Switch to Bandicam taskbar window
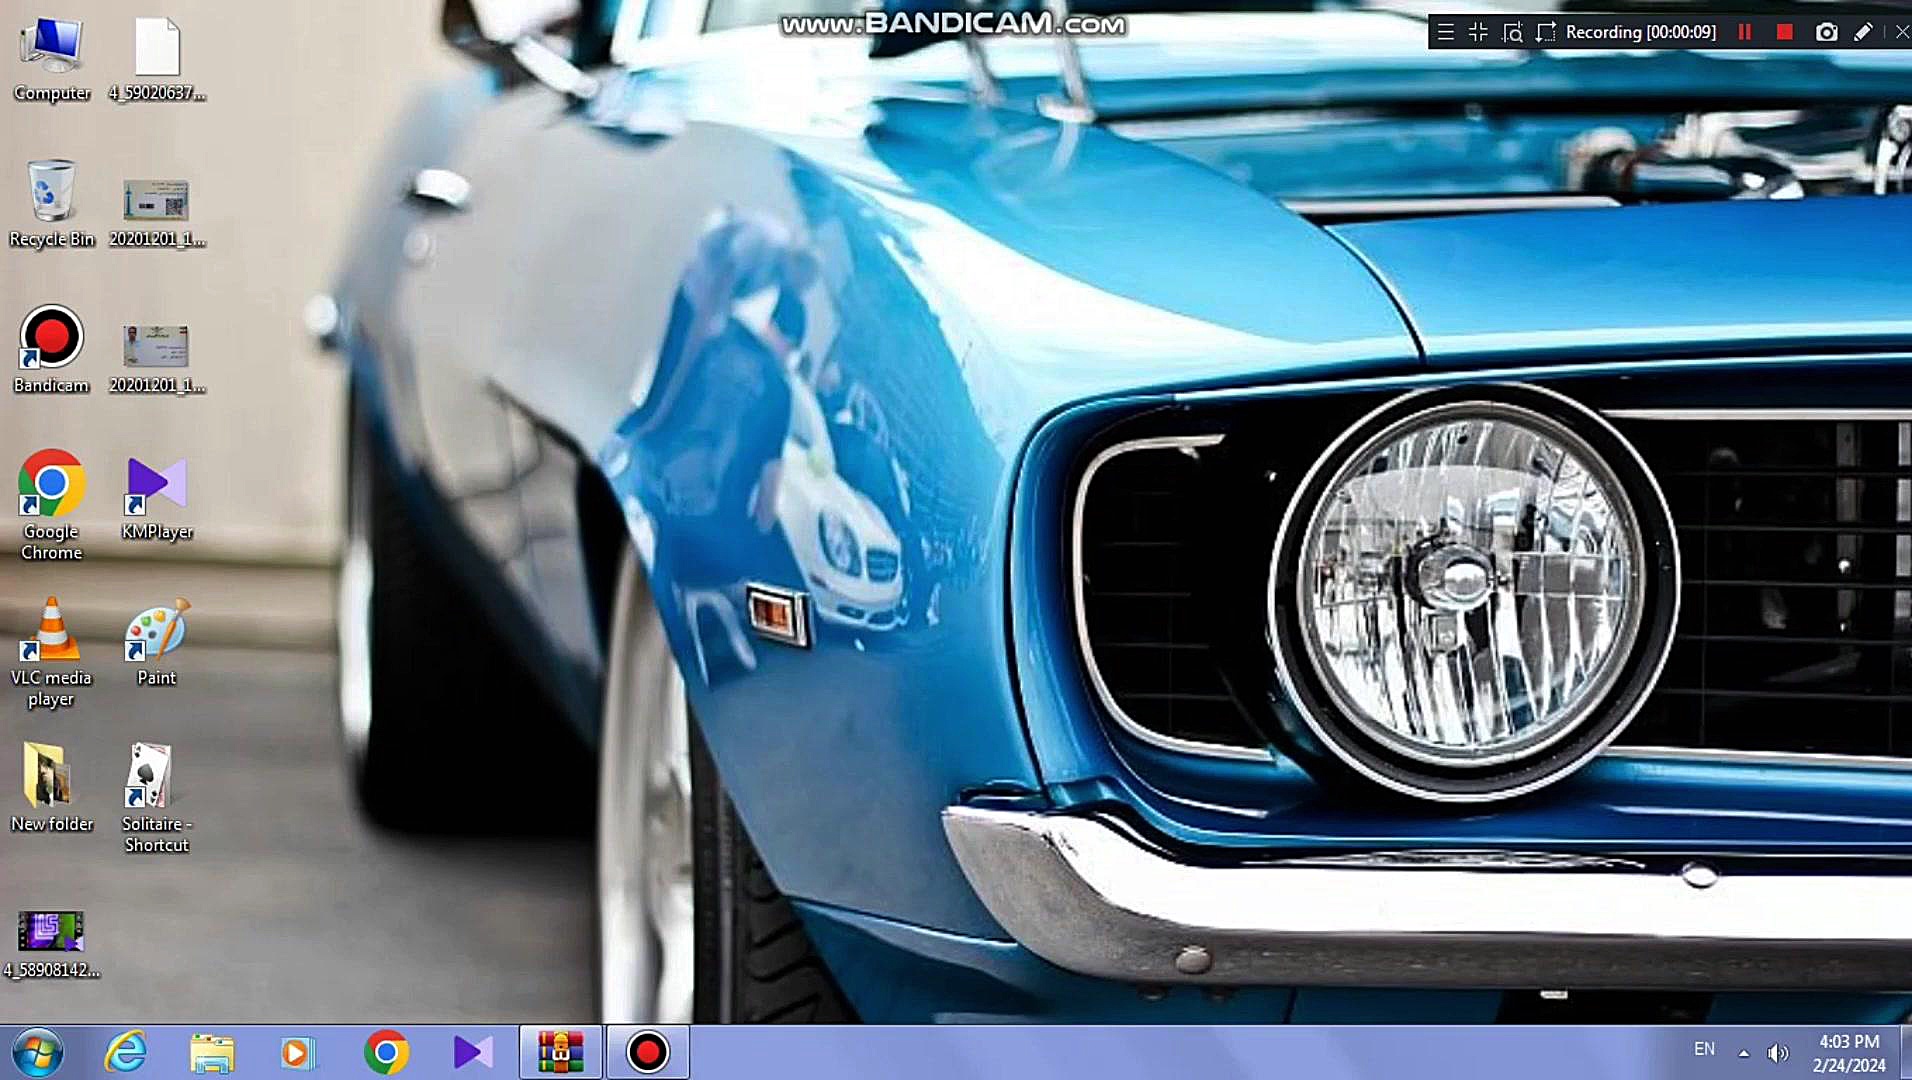This screenshot has width=1912, height=1080. click(x=647, y=1052)
